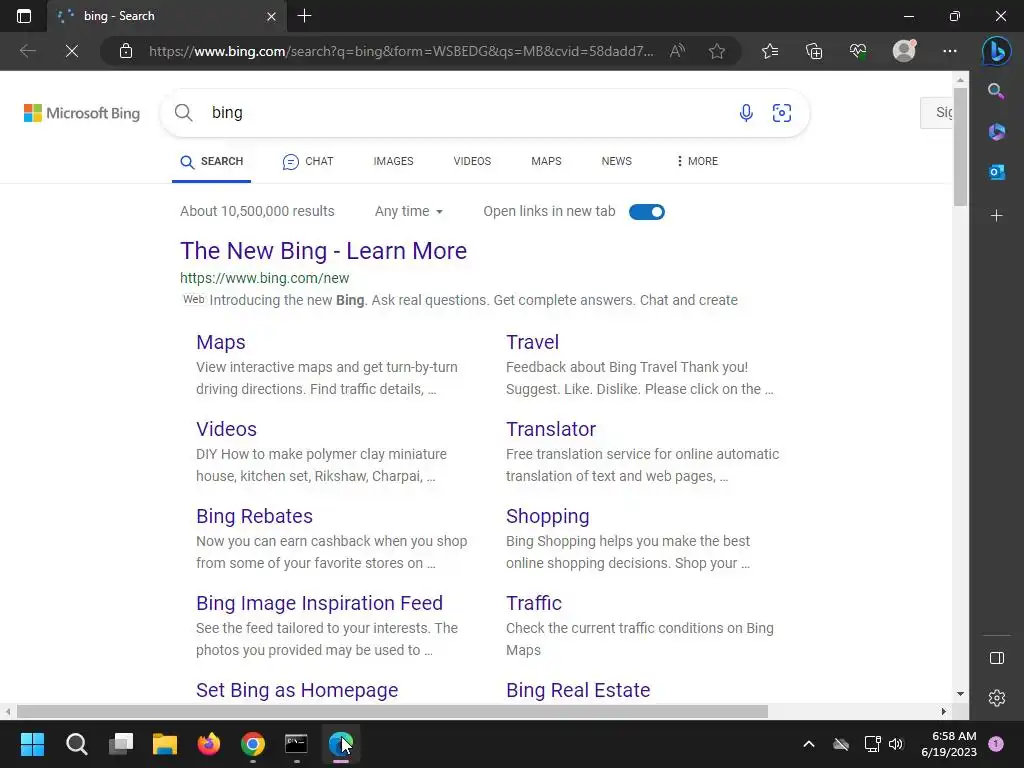Click the https://www.bing.com/new URL link
The image size is (1024, 768).
(264, 278)
